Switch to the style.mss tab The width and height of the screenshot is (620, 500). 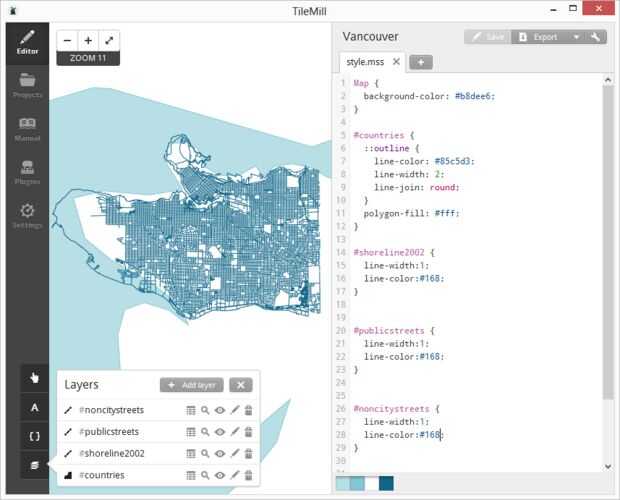tap(365, 62)
